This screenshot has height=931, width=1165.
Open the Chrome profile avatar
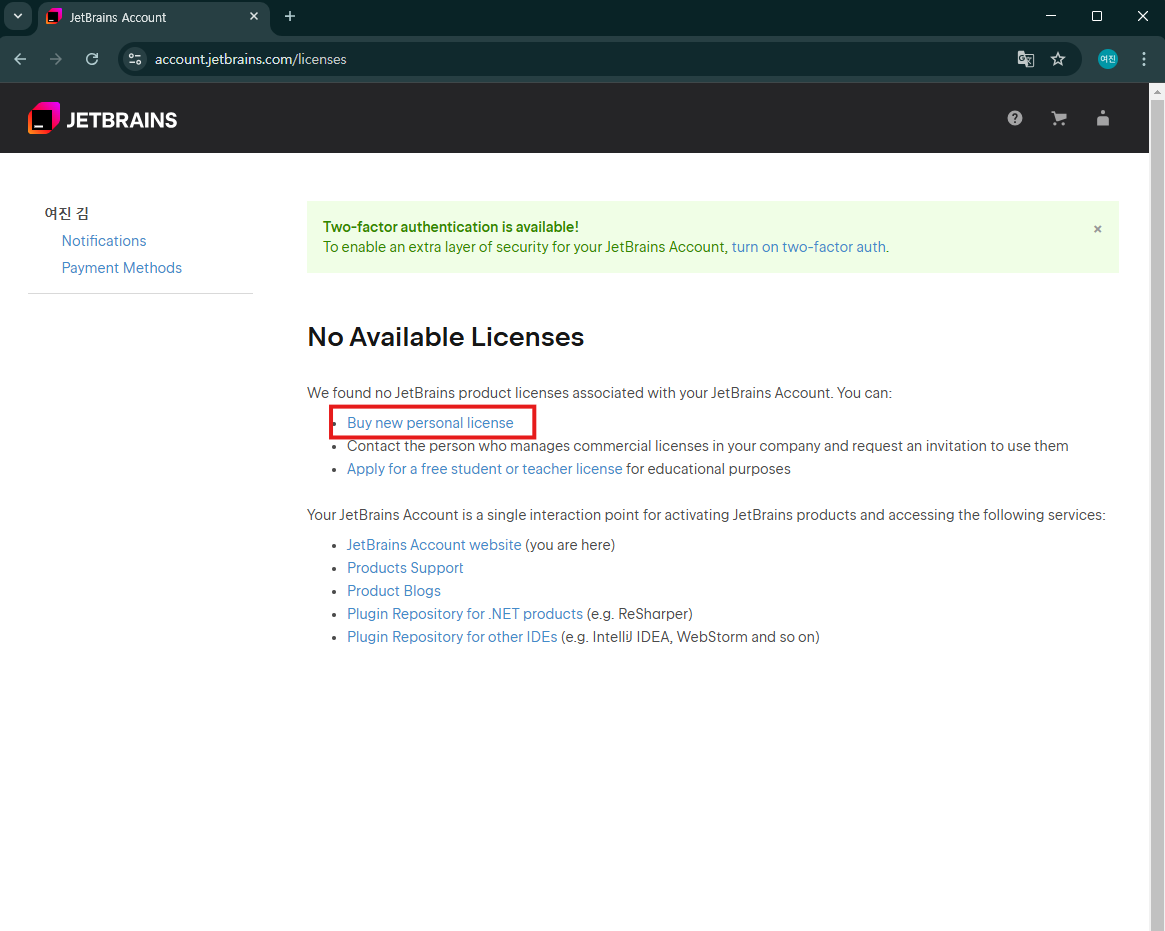pyautogui.click(x=1108, y=59)
